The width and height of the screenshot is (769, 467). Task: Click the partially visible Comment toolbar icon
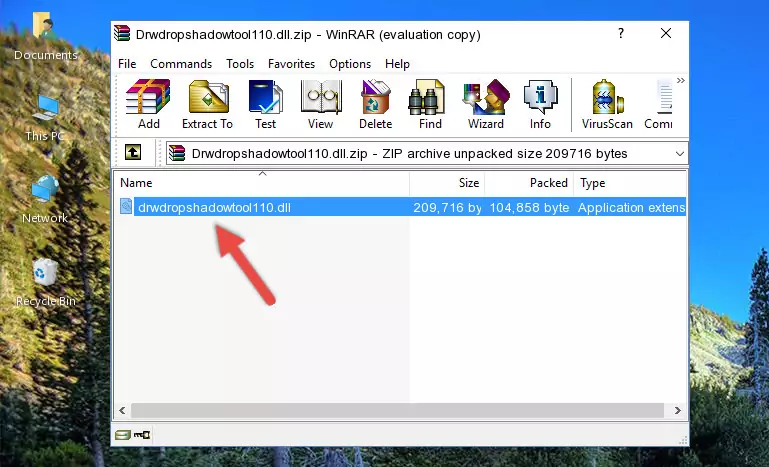[659, 104]
